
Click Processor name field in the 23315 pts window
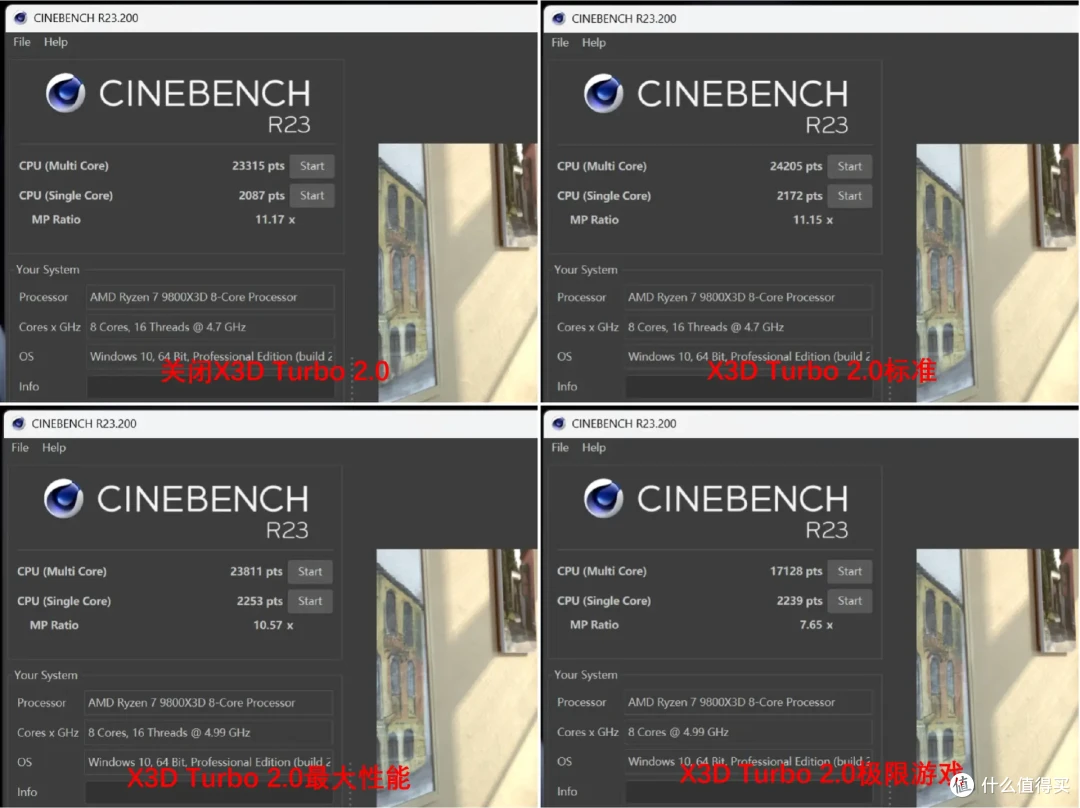(210, 298)
